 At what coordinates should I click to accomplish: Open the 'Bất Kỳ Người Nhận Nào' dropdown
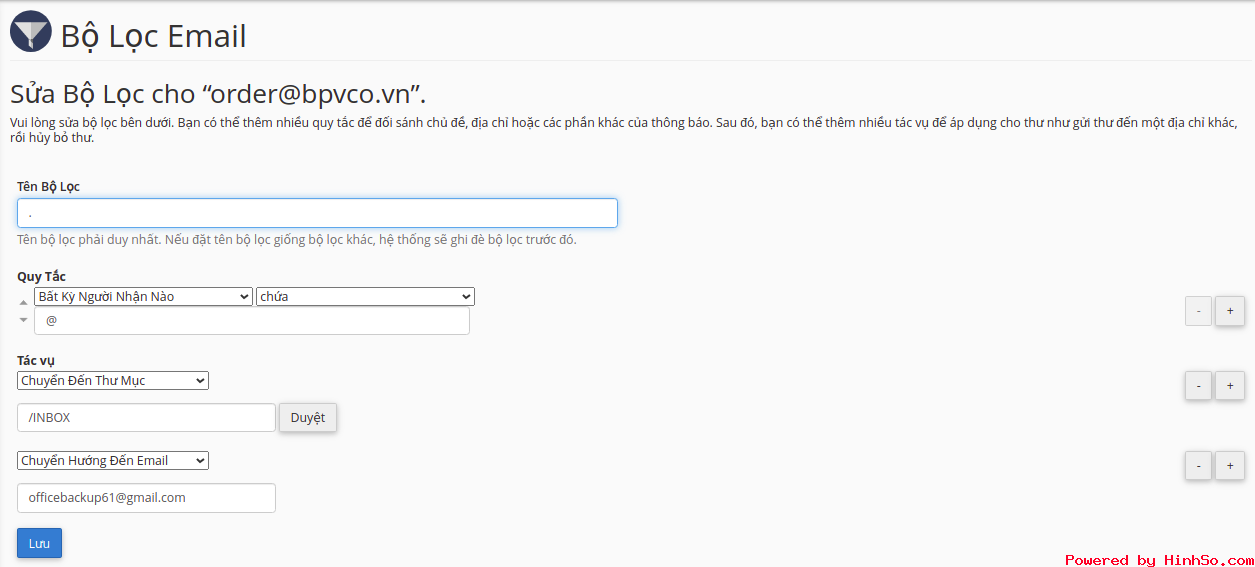(x=143, y=296)
